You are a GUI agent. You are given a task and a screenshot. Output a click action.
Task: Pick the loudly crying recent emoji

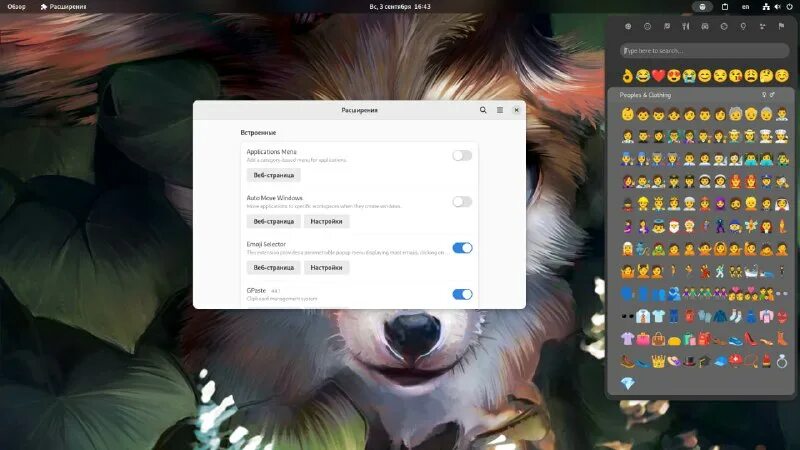click(x=689, y=76)
